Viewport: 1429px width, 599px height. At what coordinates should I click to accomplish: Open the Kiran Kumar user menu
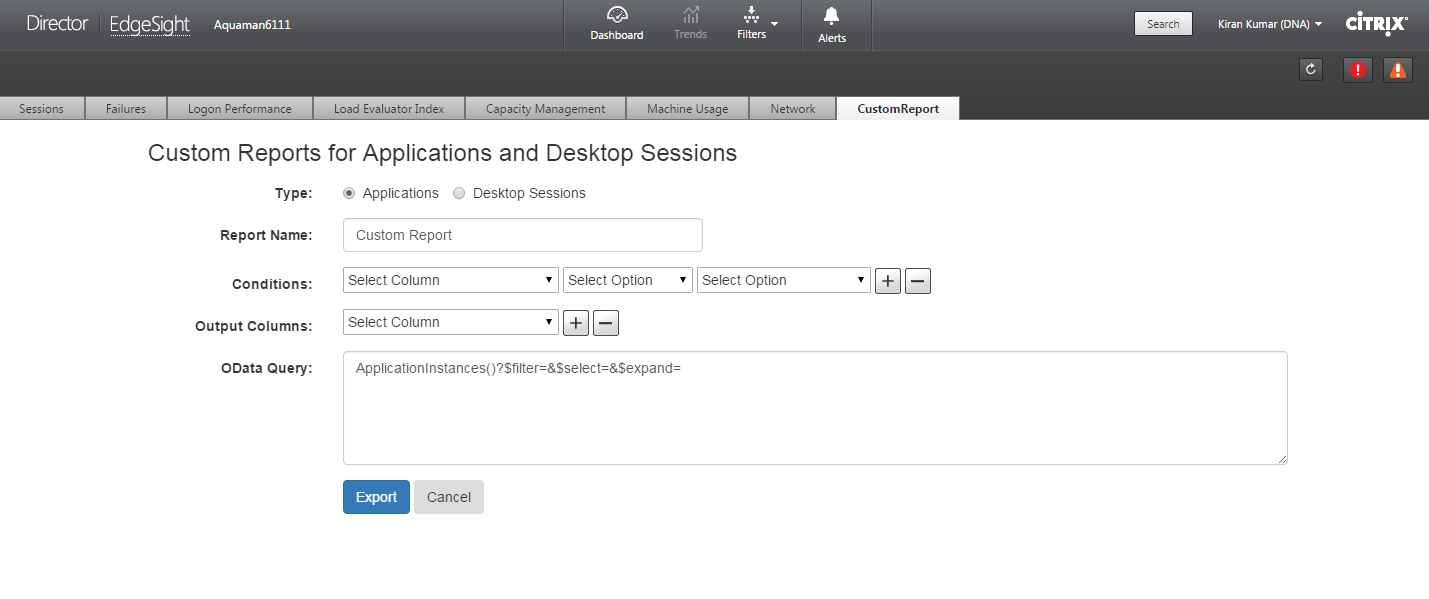click(x=1269, y=24)
